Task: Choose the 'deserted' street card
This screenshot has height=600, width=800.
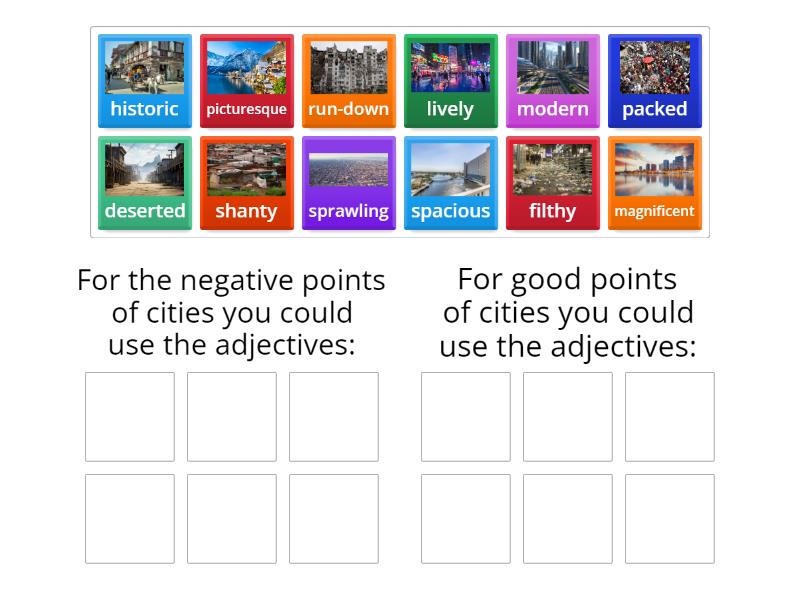Action: point(144,182)
